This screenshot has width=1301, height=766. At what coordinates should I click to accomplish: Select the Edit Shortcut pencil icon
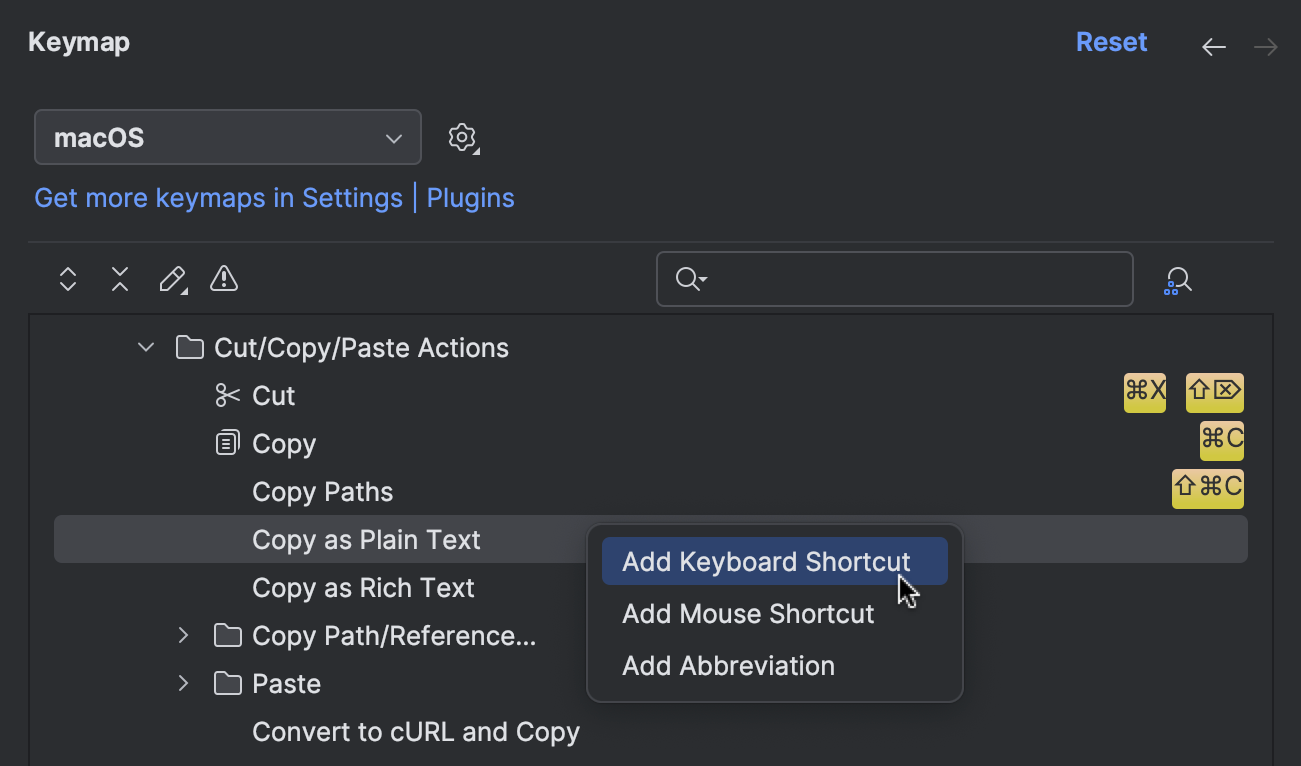tap(172, 279)
